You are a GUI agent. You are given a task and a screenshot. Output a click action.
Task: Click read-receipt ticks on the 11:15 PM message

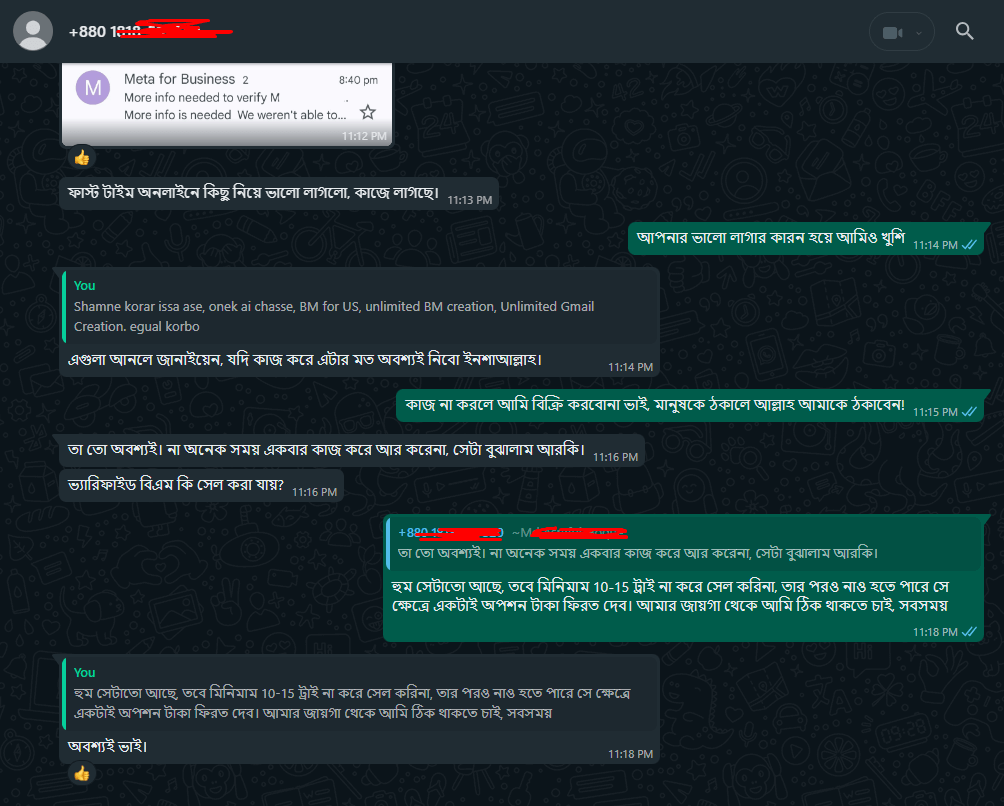click(969, 412)
